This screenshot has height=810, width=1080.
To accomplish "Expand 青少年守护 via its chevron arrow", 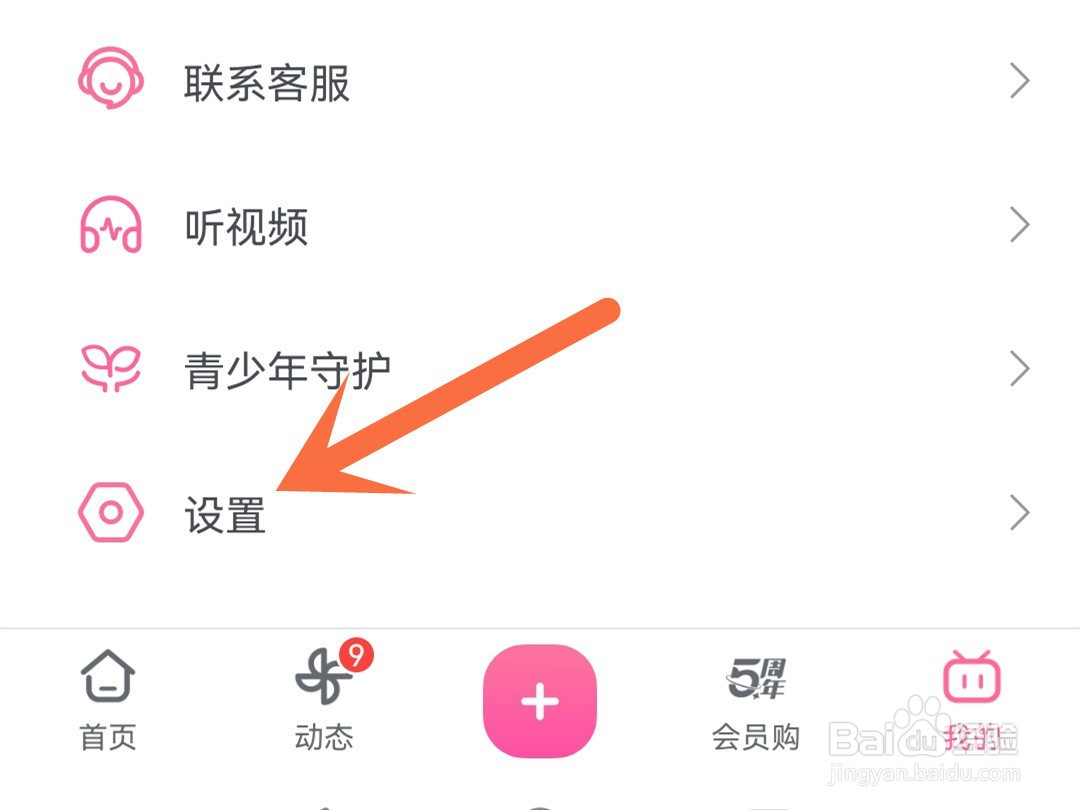I will point(1019,368).
